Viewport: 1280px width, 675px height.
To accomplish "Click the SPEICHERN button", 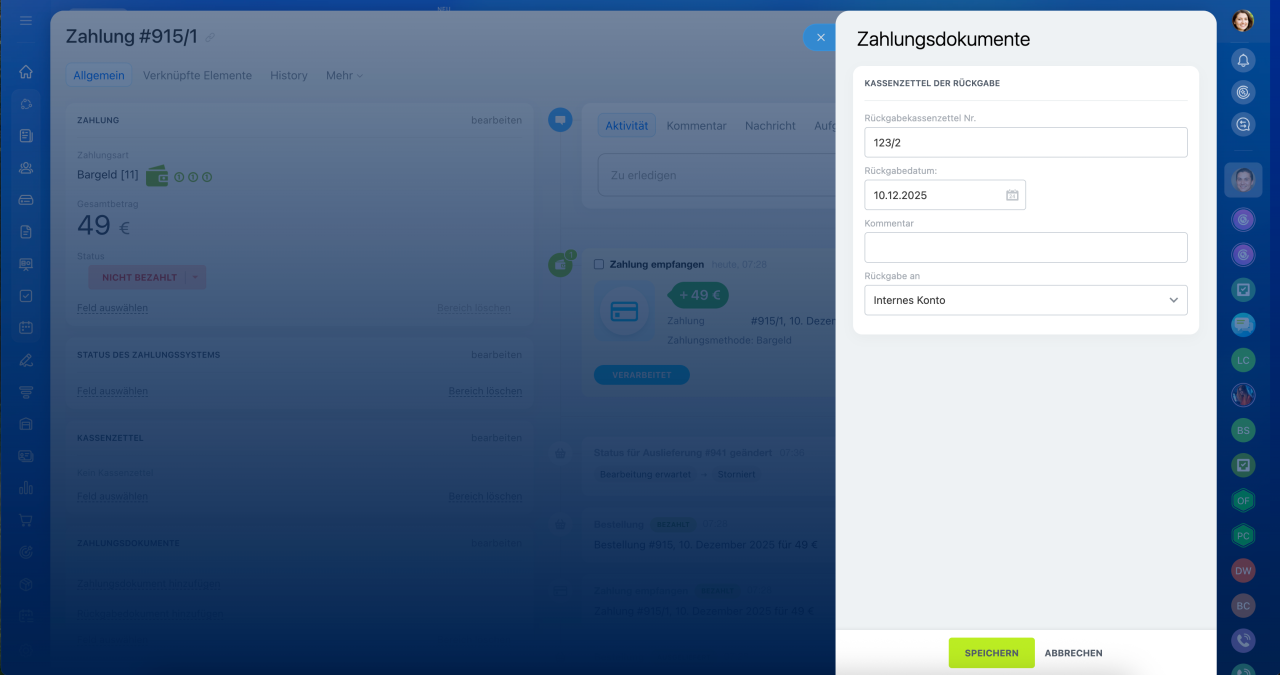I will point(992,653).
